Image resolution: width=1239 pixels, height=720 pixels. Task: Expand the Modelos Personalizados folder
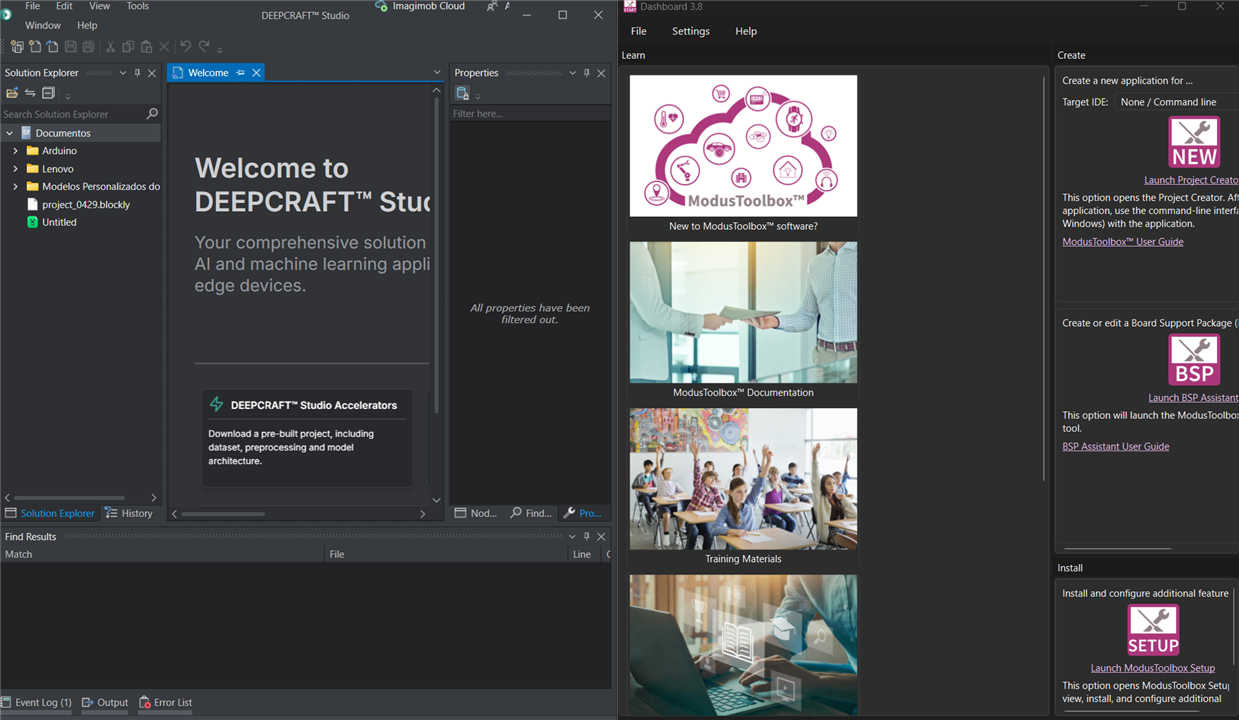click(x=16, y=187)
